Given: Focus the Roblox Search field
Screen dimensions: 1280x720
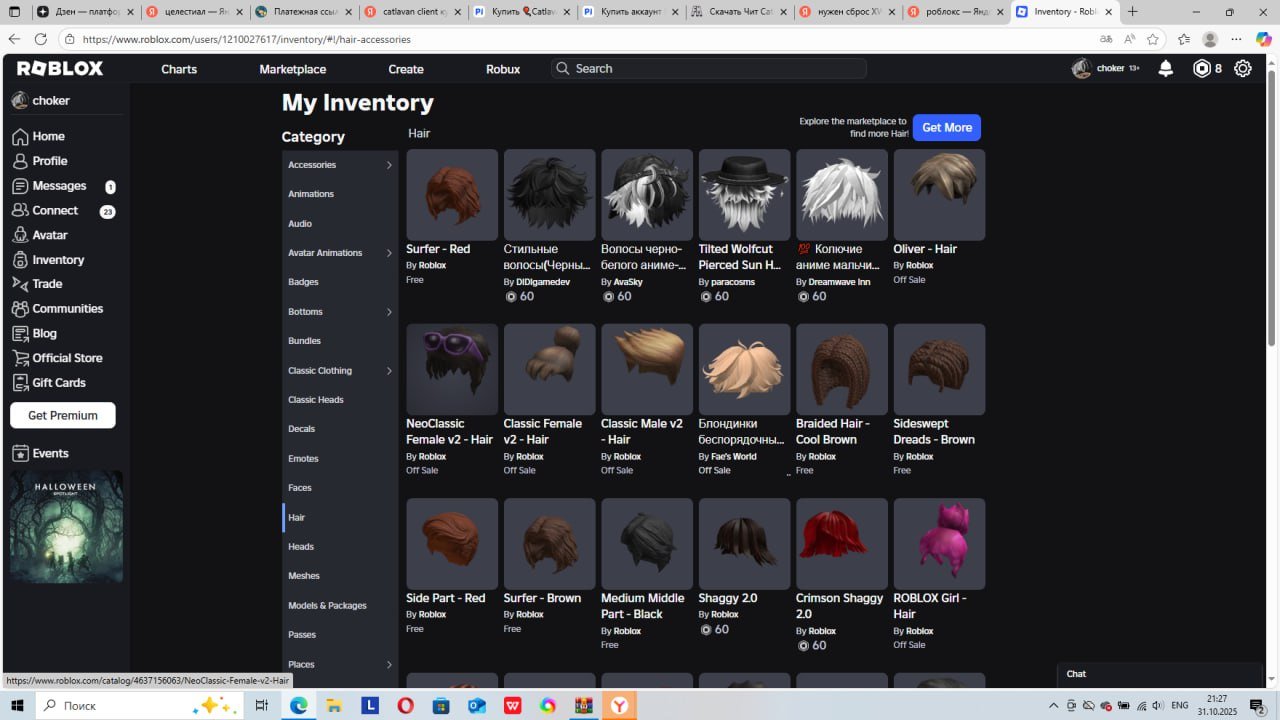Looking at the screenshot, I should [x=709, y=69].
